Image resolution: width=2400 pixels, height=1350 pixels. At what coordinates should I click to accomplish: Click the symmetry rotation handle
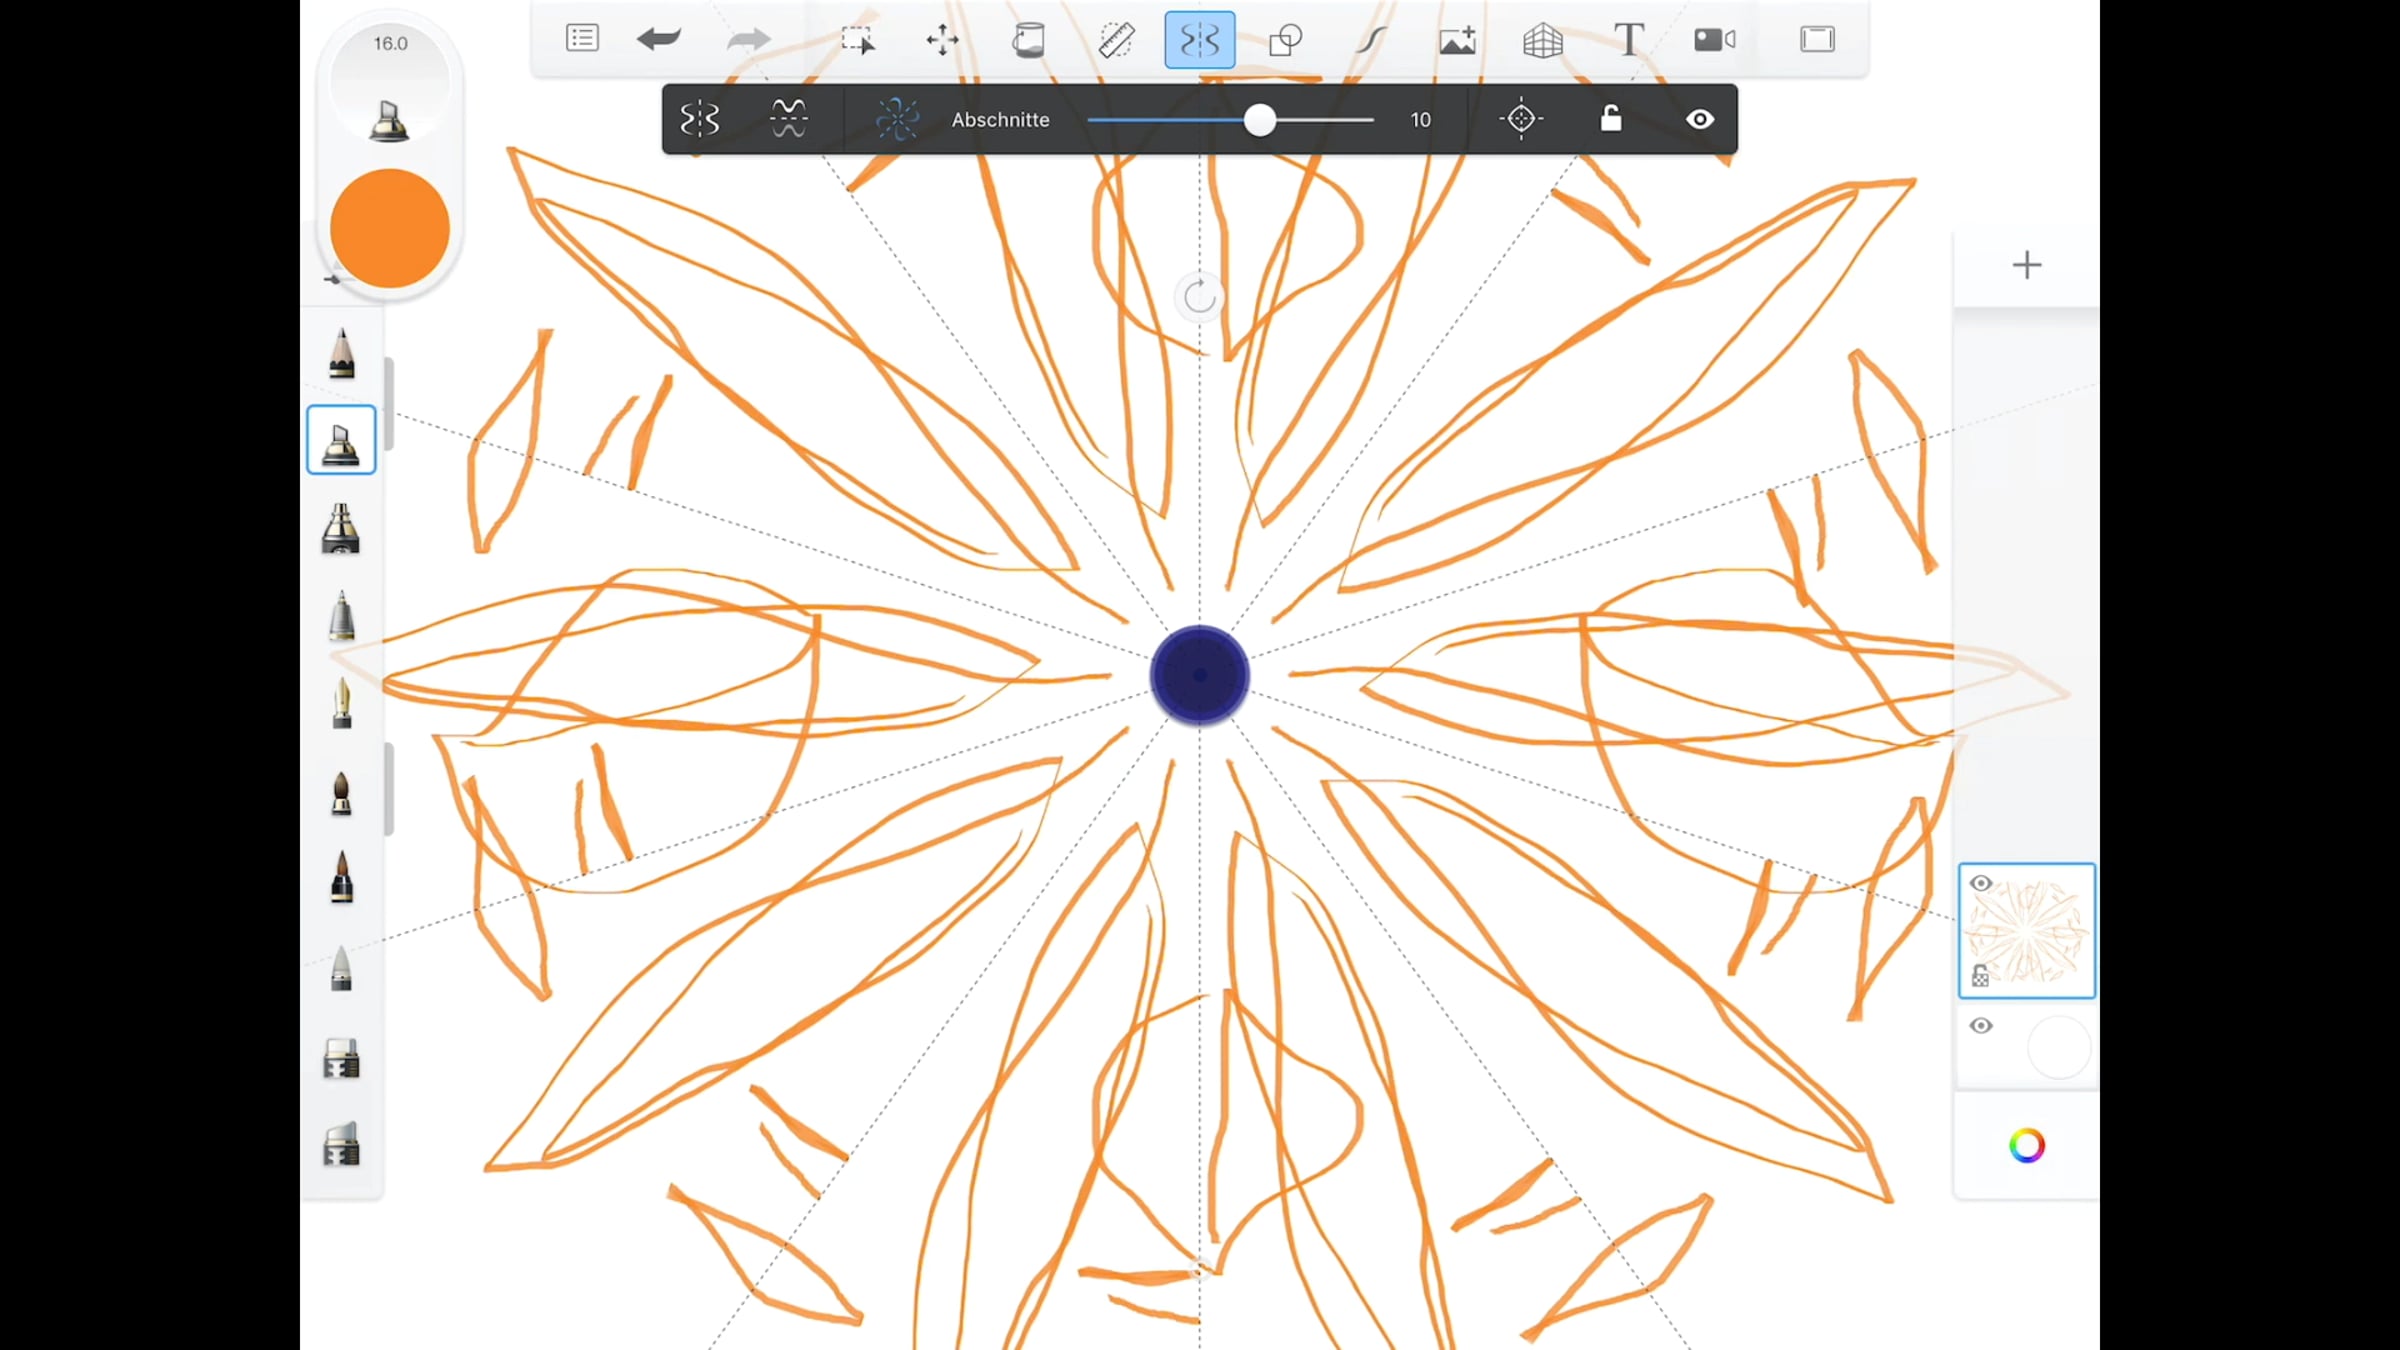[1200, 297]
